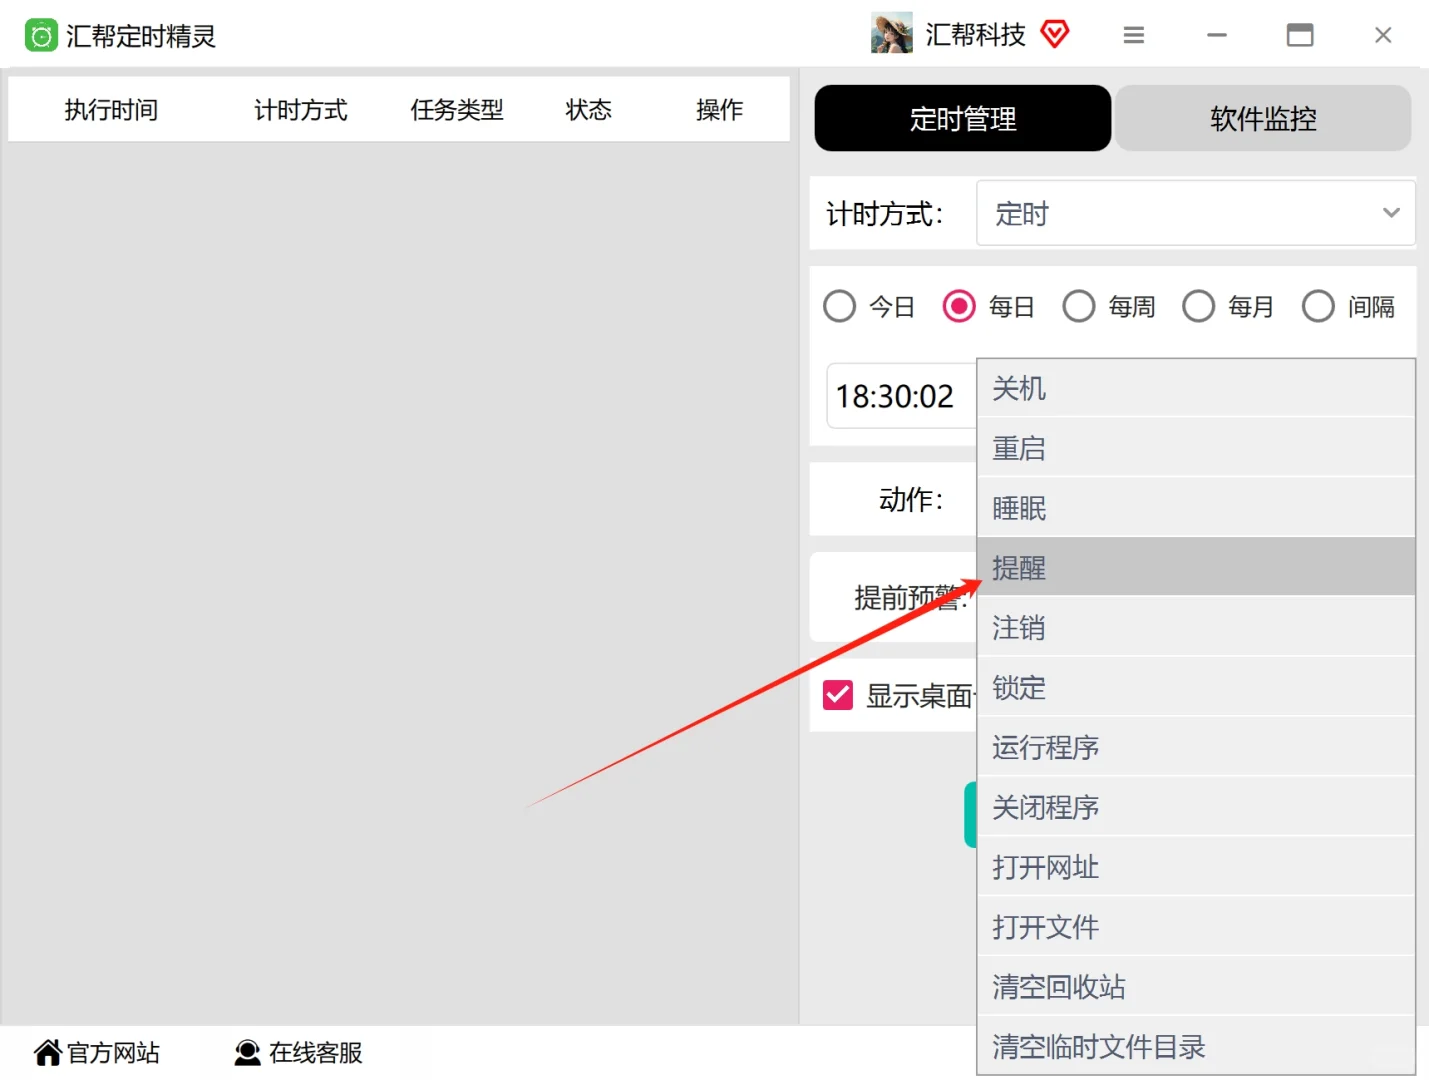Click the 18:30:02 time field
1429x1080 pixels.
(x=897, y=395)
